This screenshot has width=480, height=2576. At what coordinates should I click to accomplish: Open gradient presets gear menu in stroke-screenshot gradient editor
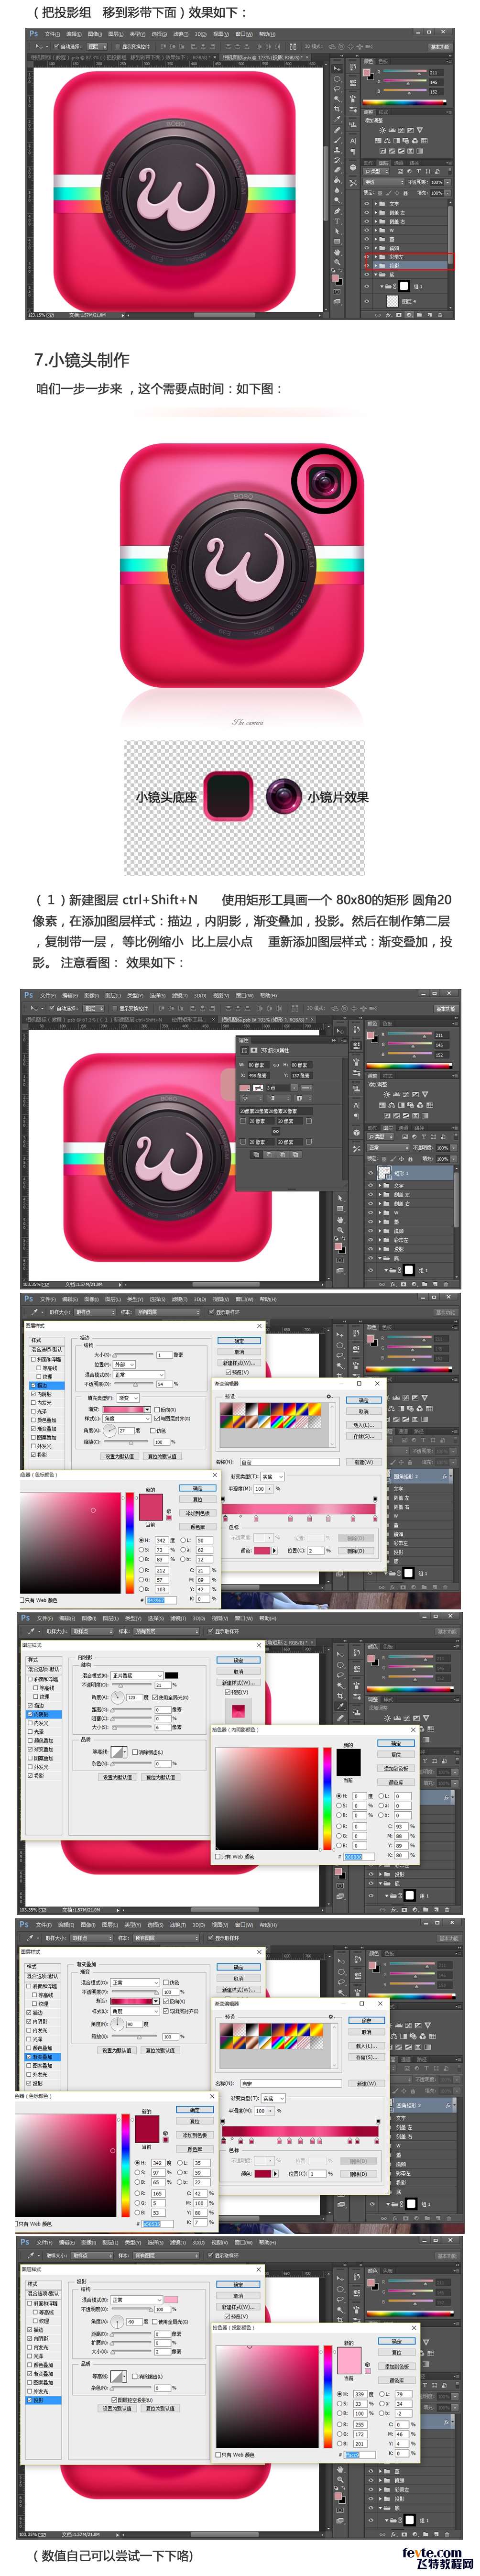tap(329, 1396)
